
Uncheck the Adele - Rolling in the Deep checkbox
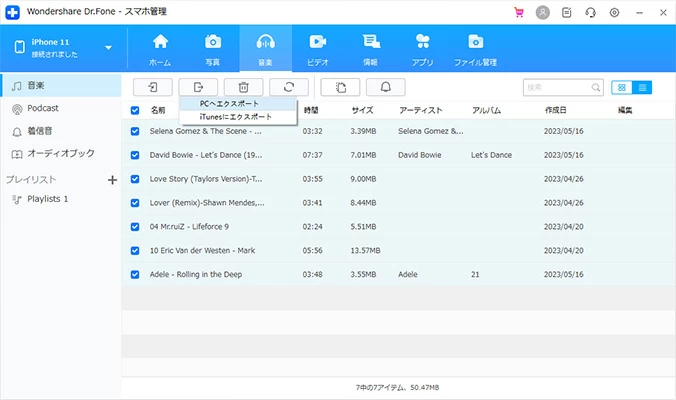(135, 273)
